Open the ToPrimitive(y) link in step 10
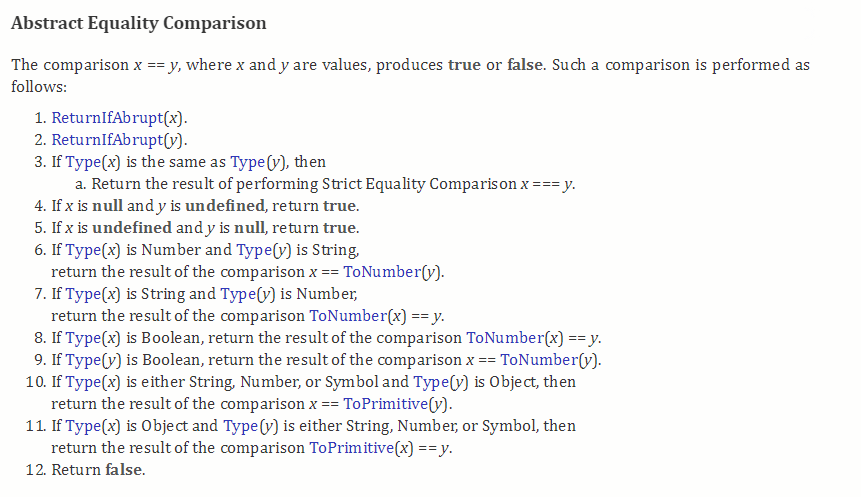This screenshot has width=861, height=497. point(385,404)
